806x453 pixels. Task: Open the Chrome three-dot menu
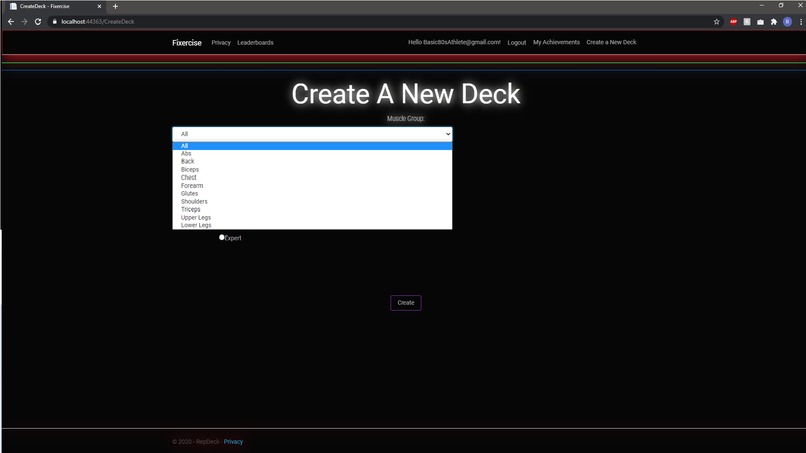tap(801, 22)
